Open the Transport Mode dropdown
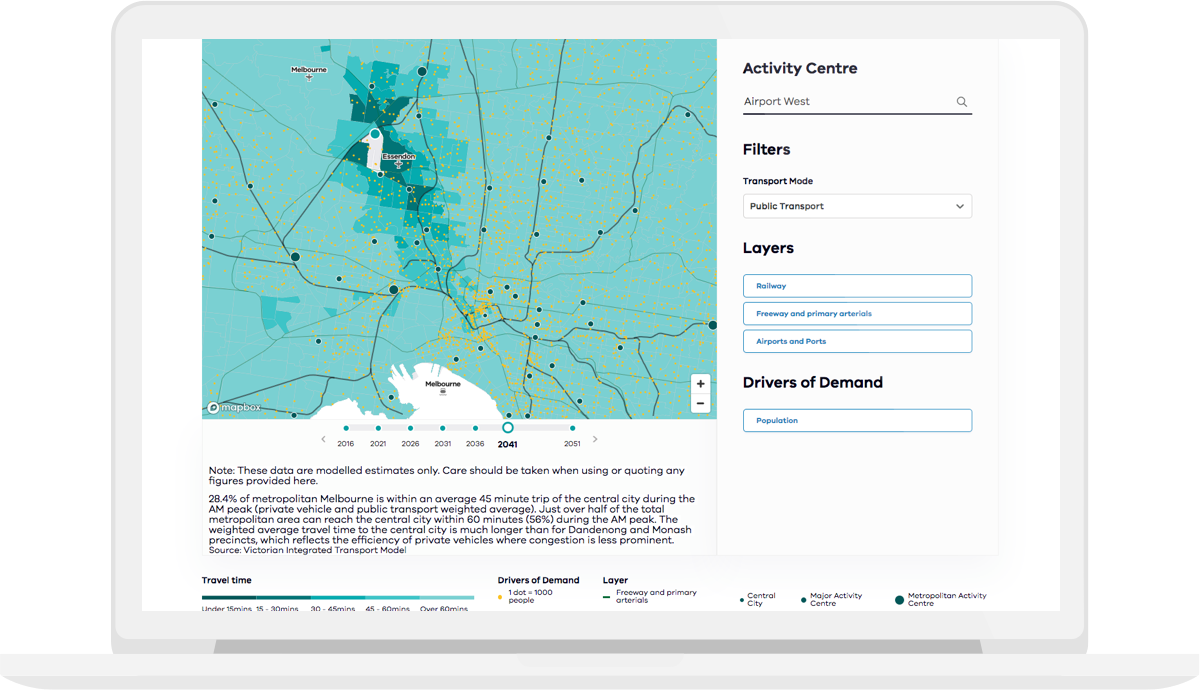The height and width of the screenshot is (690, 1200). pos(857,207)
